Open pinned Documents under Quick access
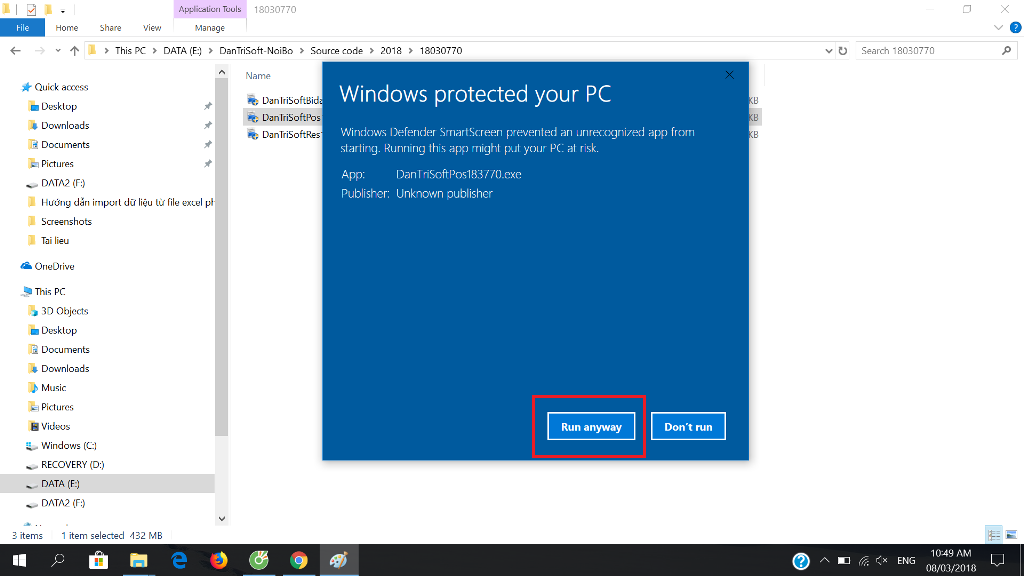The width and height of the screenshot is (1024, 576). click(65, 144)
